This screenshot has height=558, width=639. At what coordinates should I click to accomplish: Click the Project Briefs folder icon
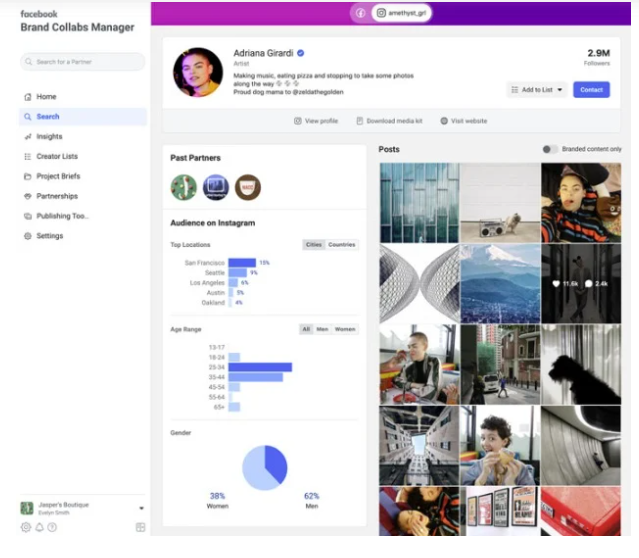coord(28,176)
